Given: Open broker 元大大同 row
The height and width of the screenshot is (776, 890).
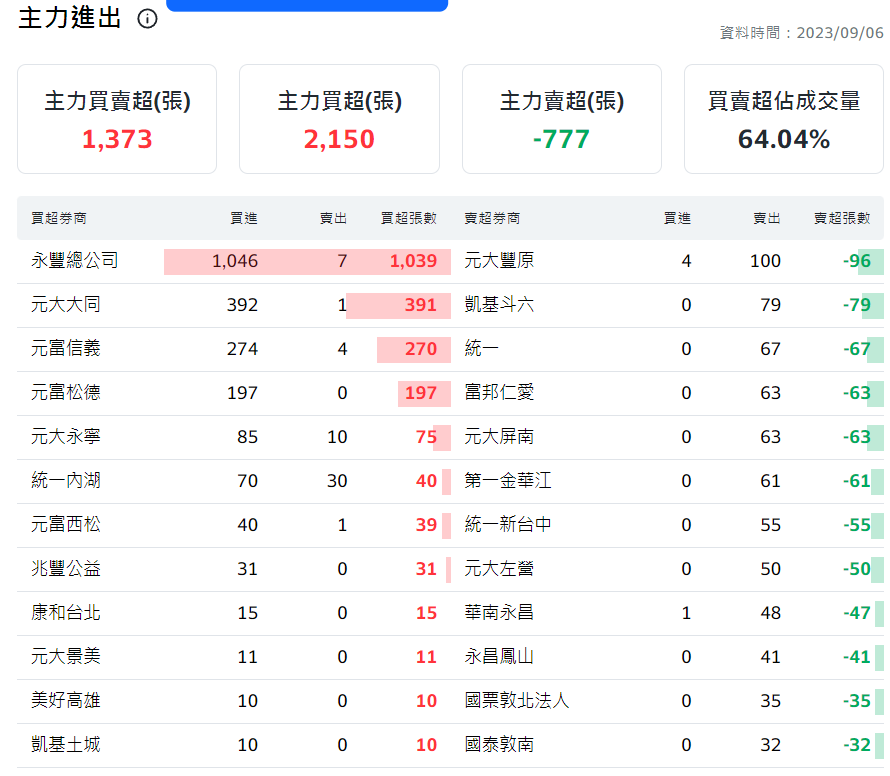Looking at the screenshot, I should pos(66,305).
